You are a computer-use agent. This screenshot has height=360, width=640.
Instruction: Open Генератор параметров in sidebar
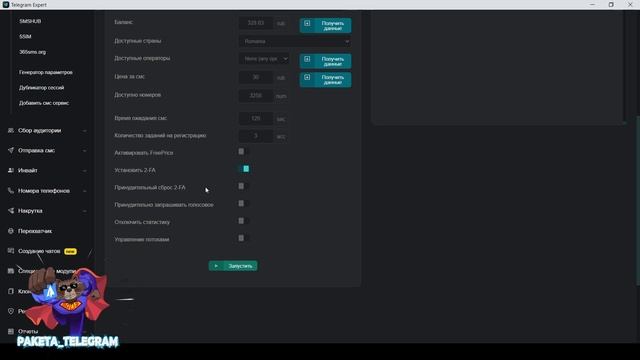(x=46, y=72)
